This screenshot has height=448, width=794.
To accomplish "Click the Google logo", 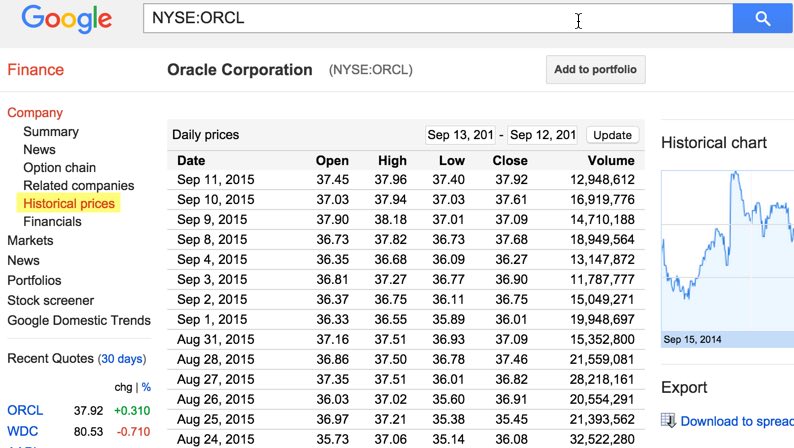I will pos(66,19).
